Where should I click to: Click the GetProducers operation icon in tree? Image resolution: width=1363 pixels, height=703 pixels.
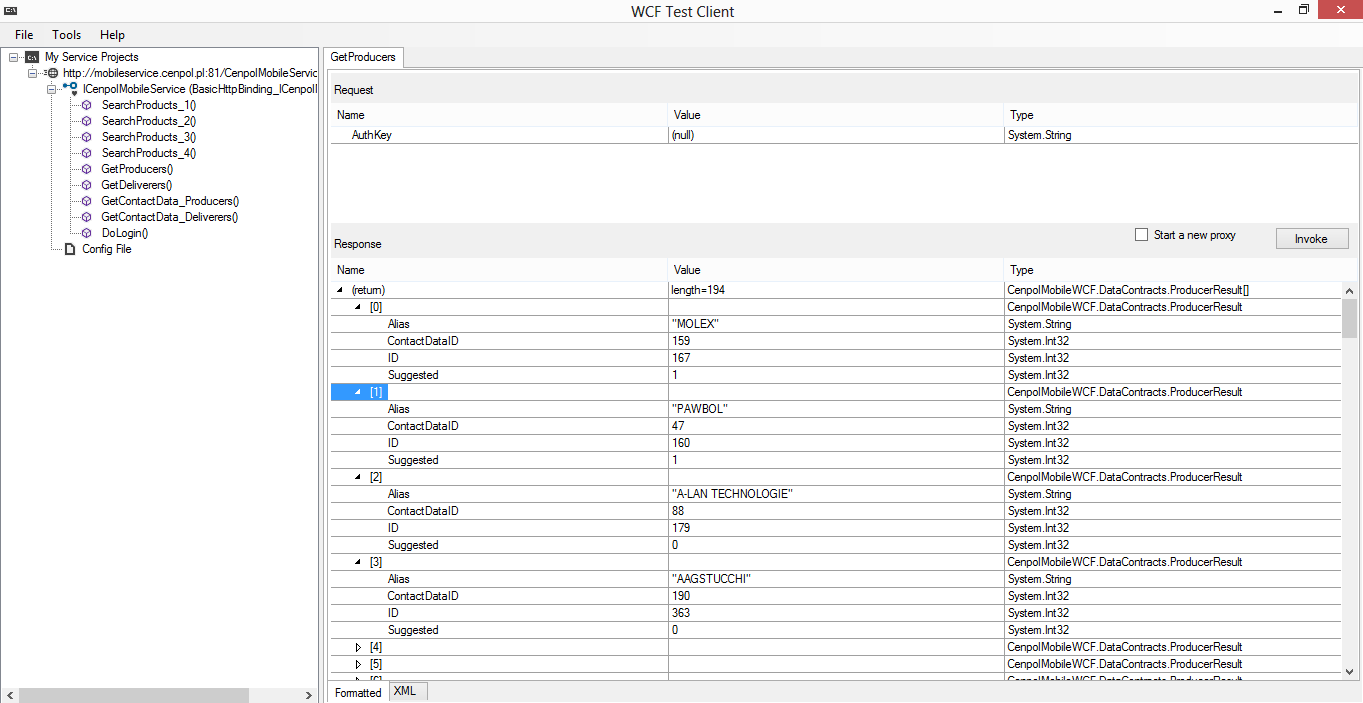tap(86, 169)
